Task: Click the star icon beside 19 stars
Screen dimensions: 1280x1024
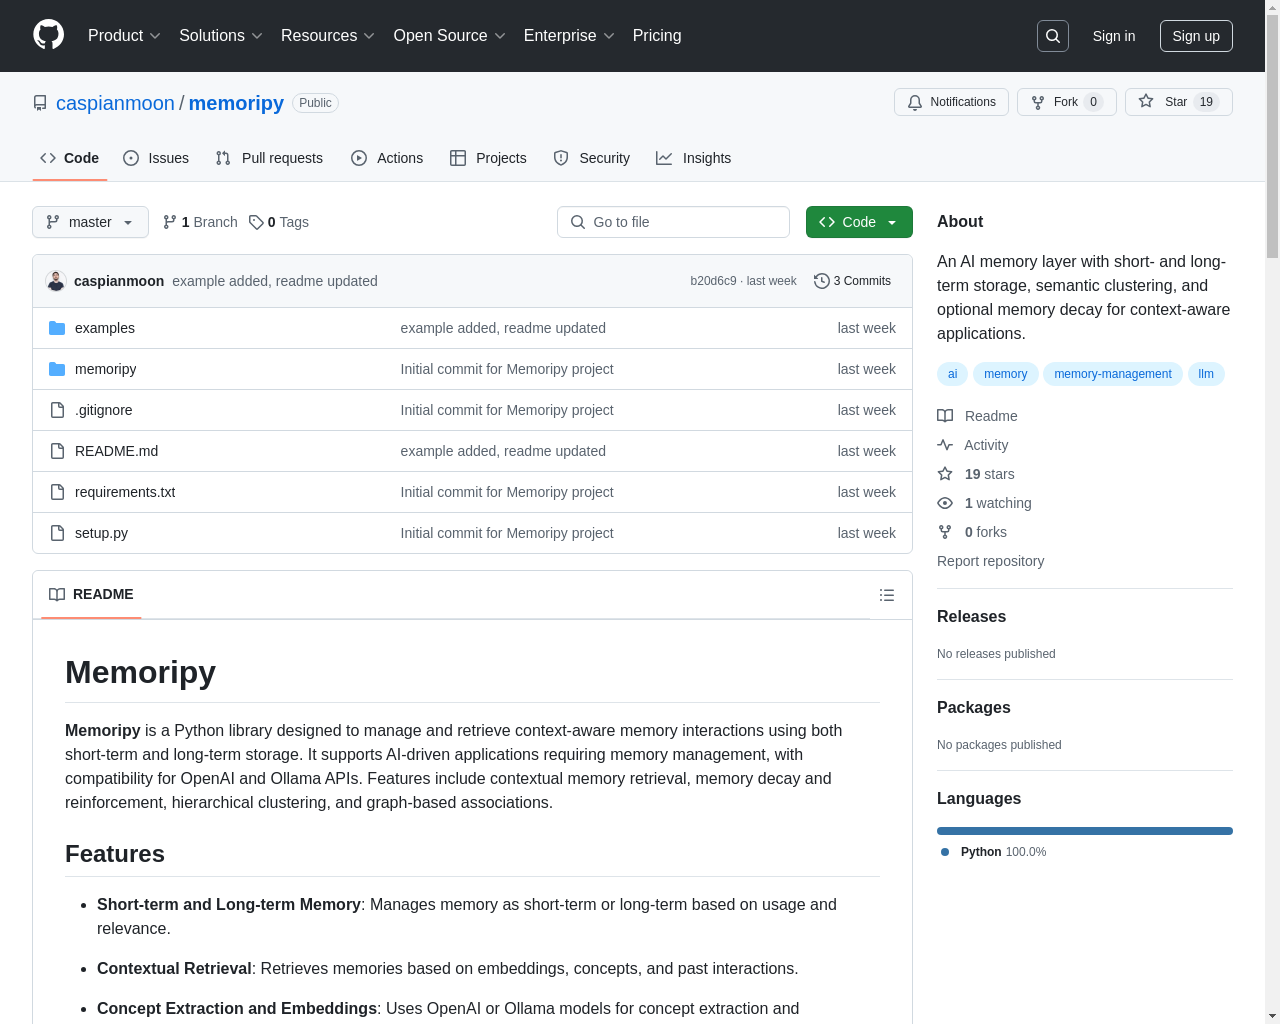Action: click(945, 474)
